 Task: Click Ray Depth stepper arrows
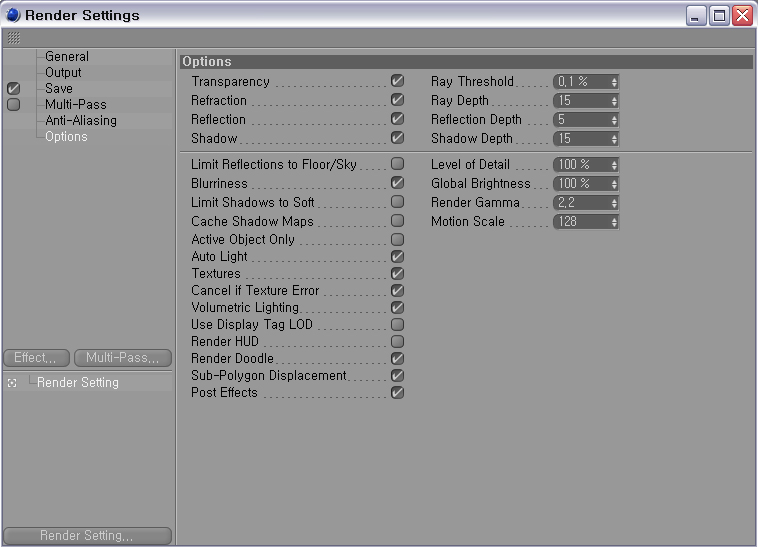pyautogui.click(x=614, y=101)
